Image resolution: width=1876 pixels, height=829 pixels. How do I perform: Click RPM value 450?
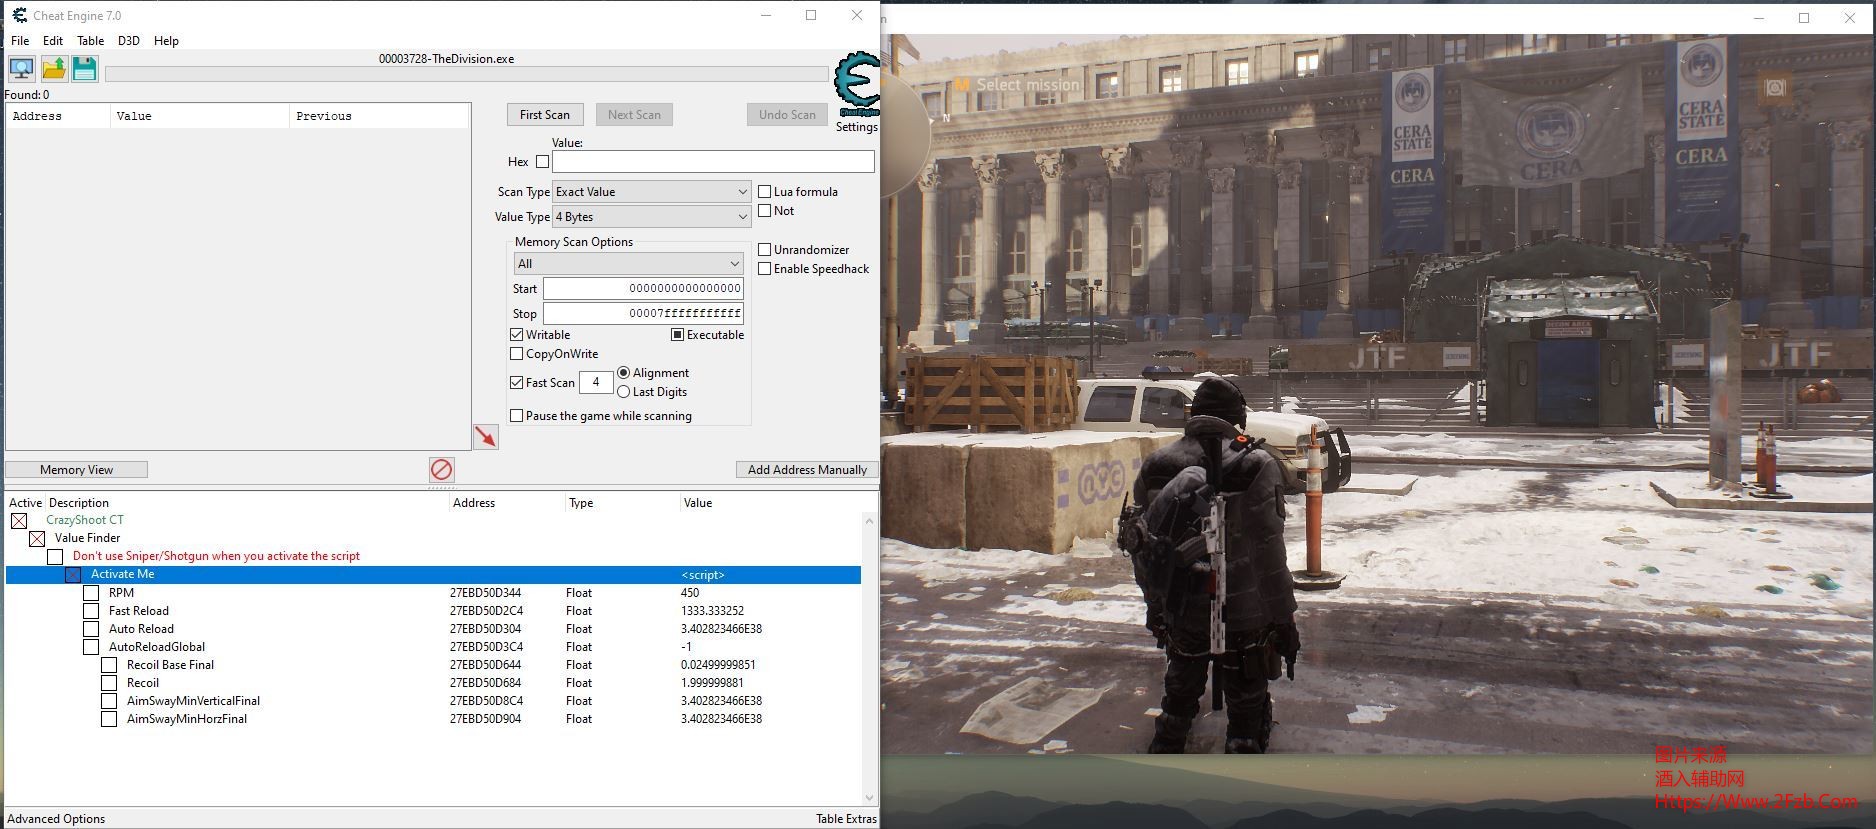tap(690, 593)
